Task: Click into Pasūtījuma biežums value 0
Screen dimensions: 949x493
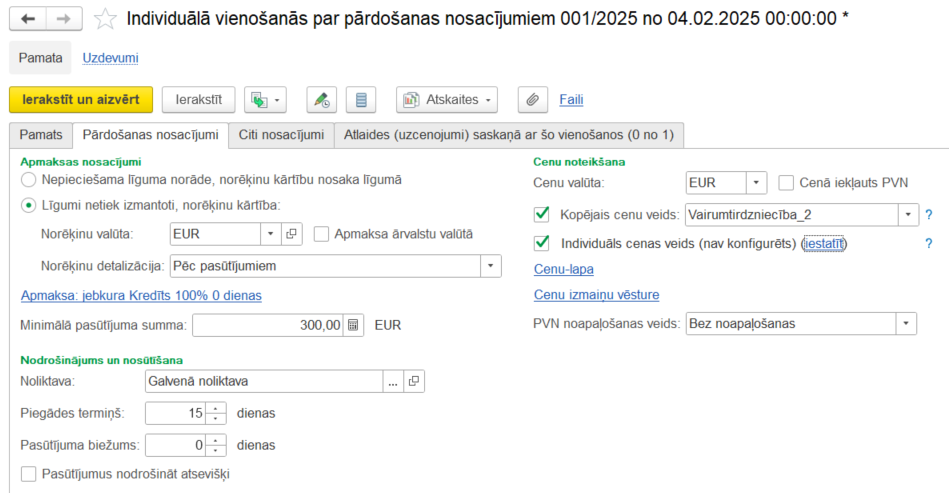Action: click(x=176, y=445)
